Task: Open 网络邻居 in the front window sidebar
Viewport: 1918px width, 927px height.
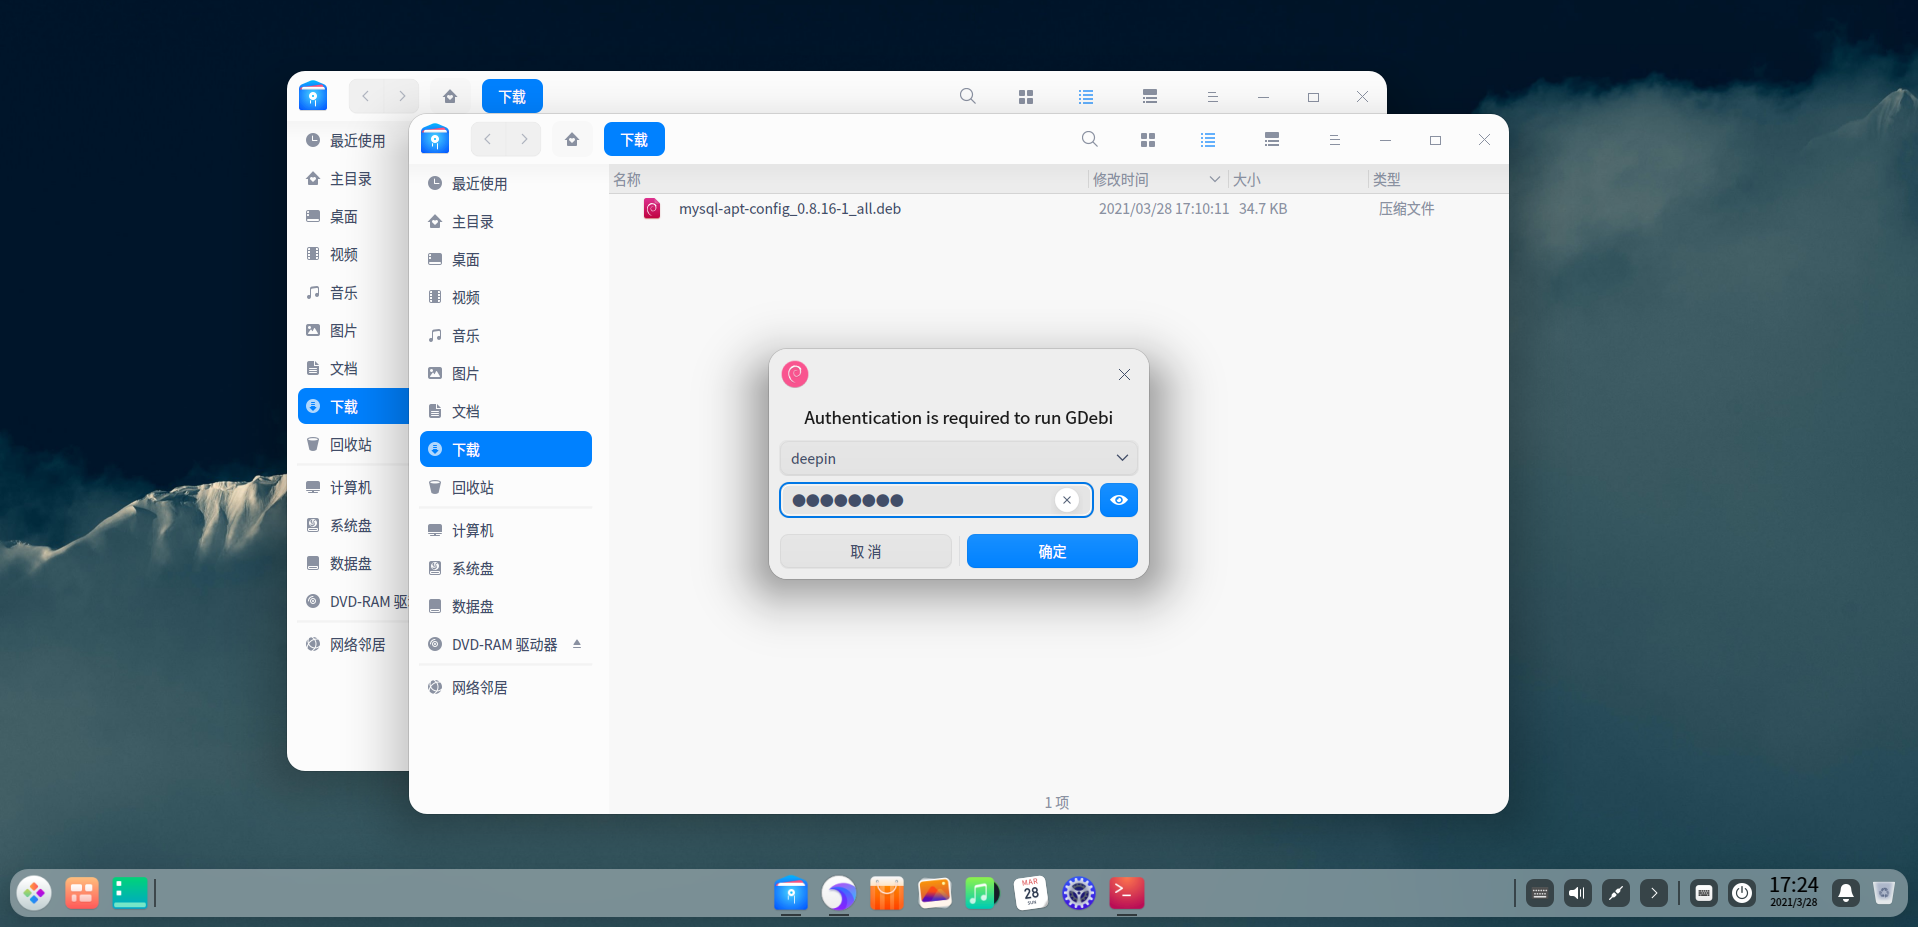Action: tap(506, 687)
